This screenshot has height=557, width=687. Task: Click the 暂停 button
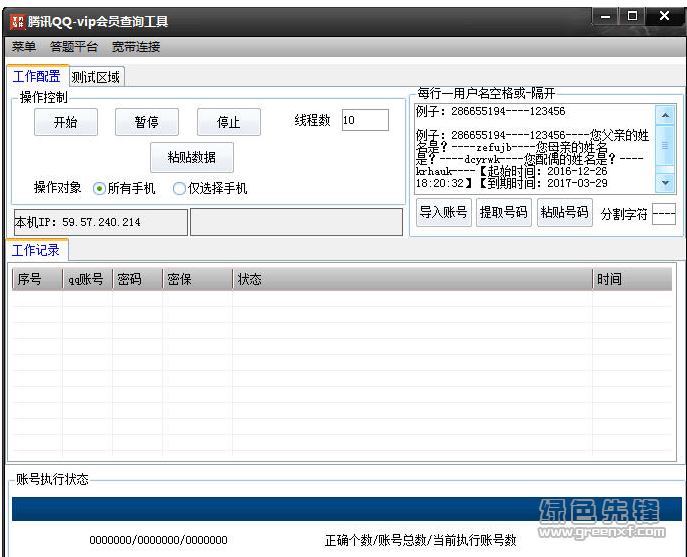point(147,122)
